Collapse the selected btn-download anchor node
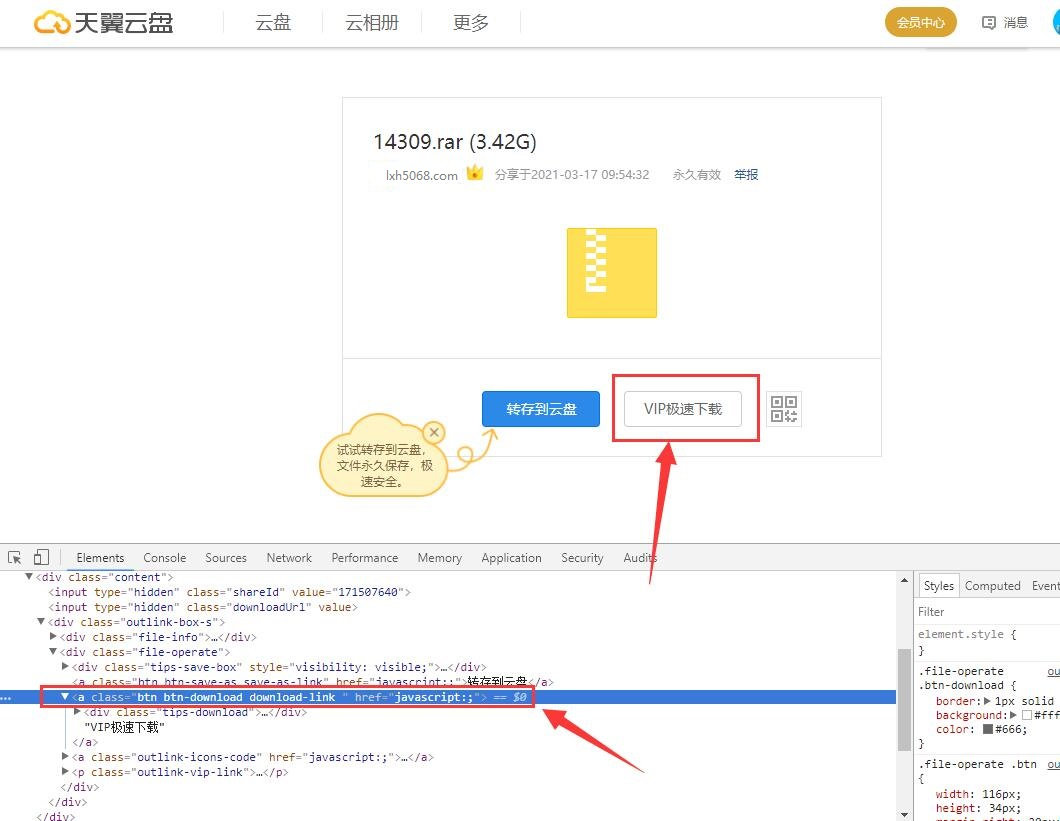Screen dimensions: 1060x821 point(65,697)
